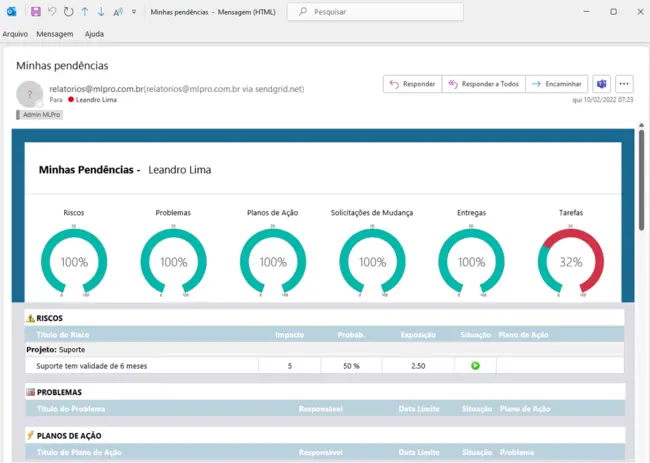Minimize the message window

(586, 12)
